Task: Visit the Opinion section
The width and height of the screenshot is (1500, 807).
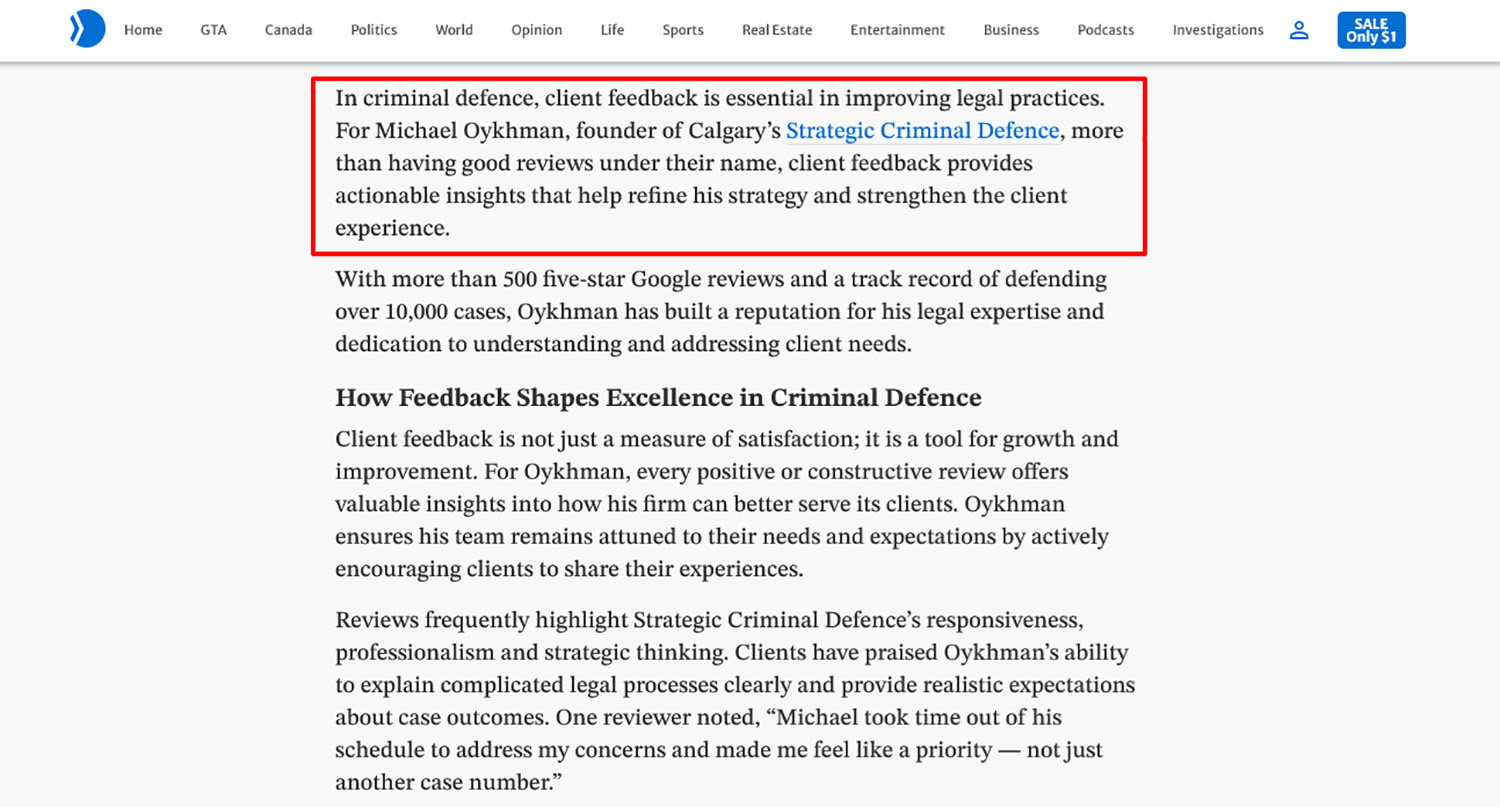Action: tap(536, 30)
